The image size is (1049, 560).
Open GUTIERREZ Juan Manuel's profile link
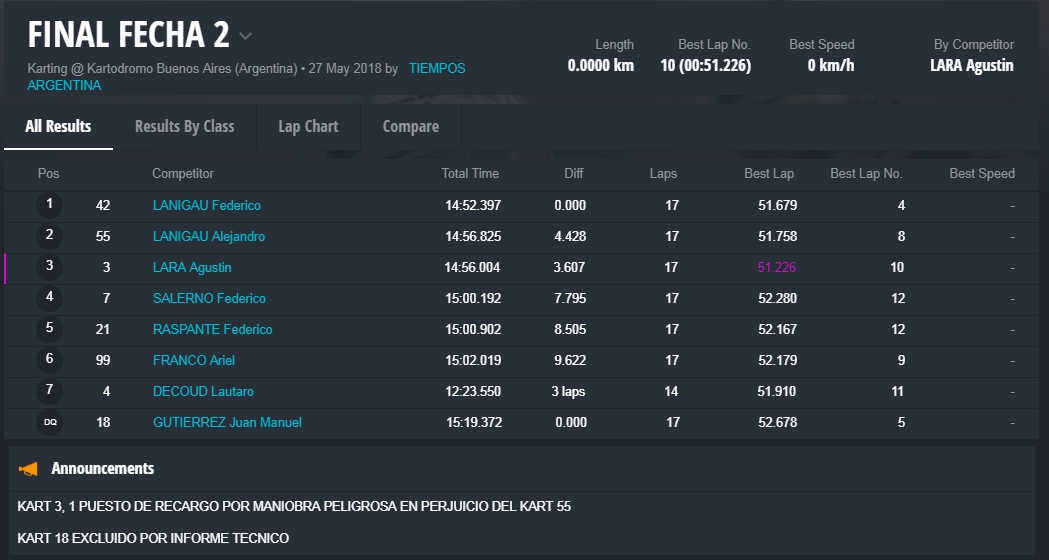click(x=227, y=422)
